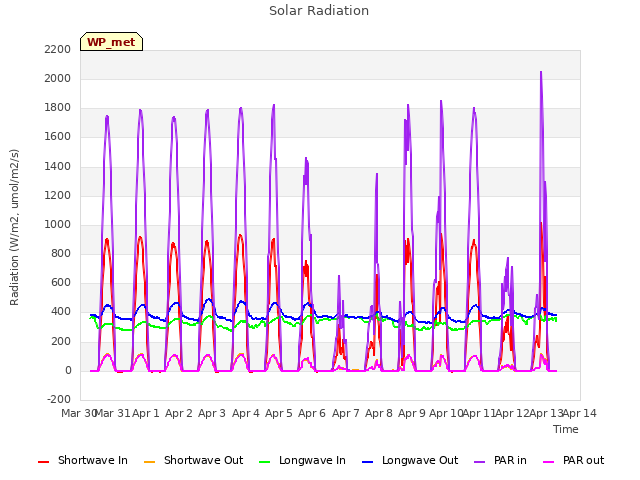
Task: Click the Time x-axis label
Action: [566, 429]
